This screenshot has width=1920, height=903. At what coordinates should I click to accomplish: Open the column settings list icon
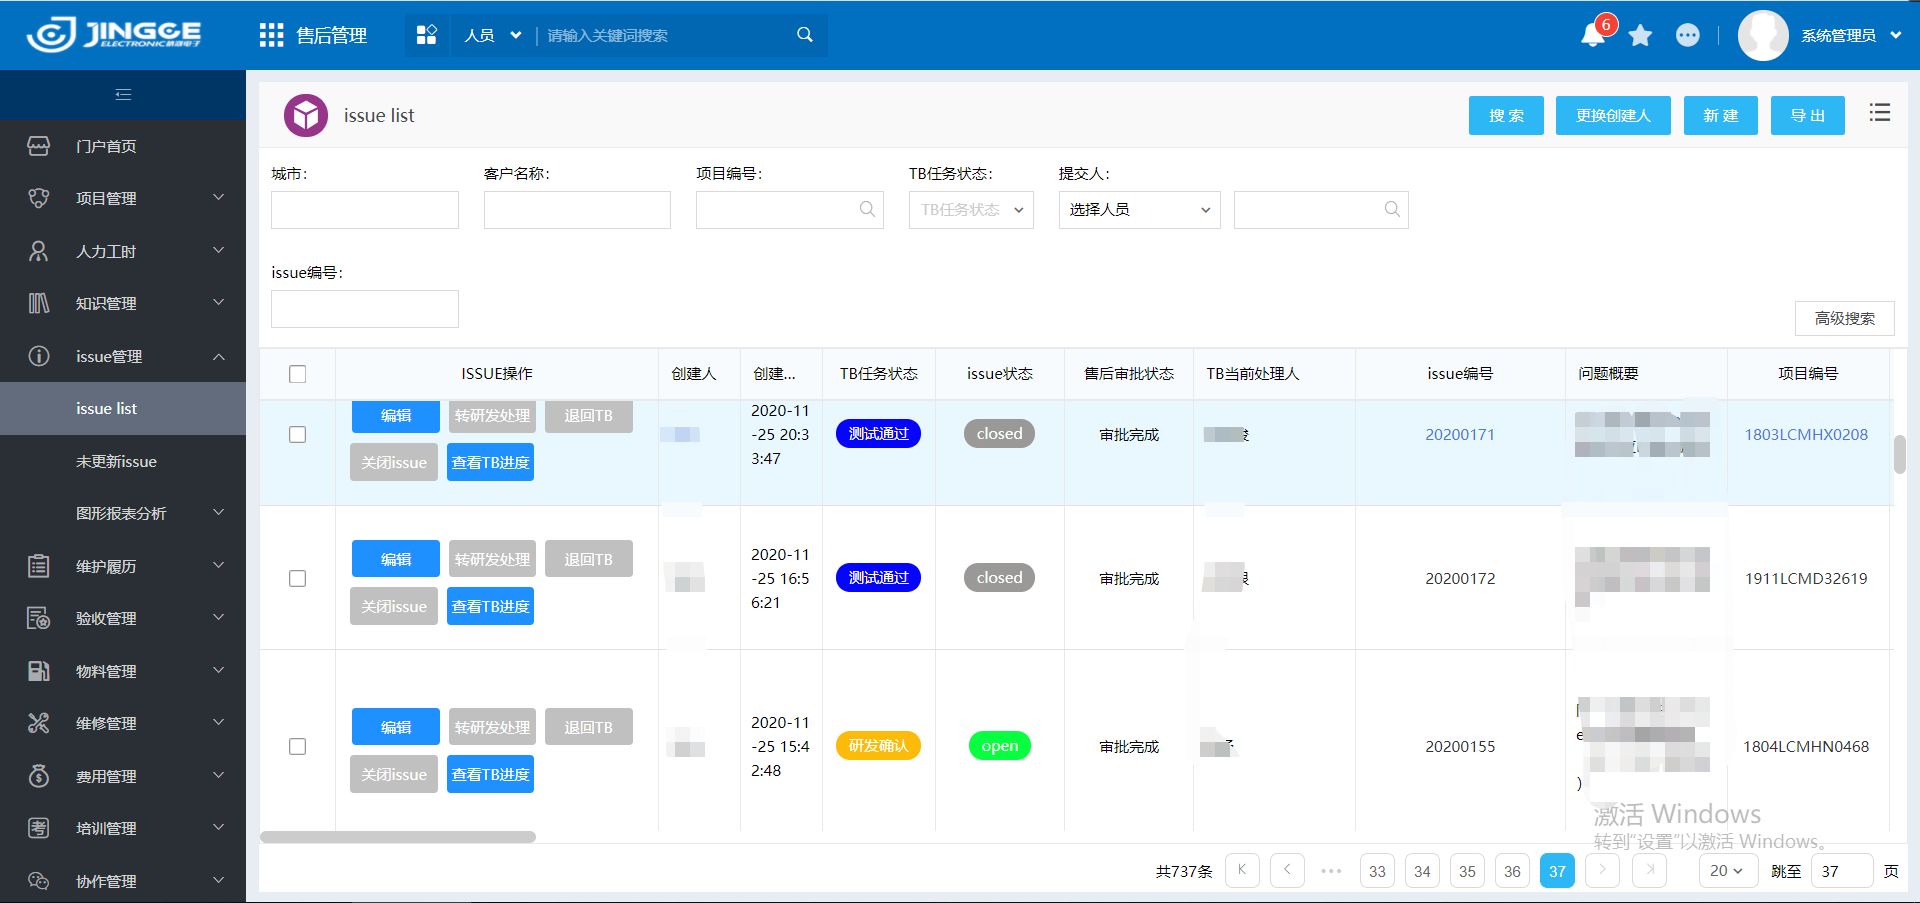[1880, 113]
